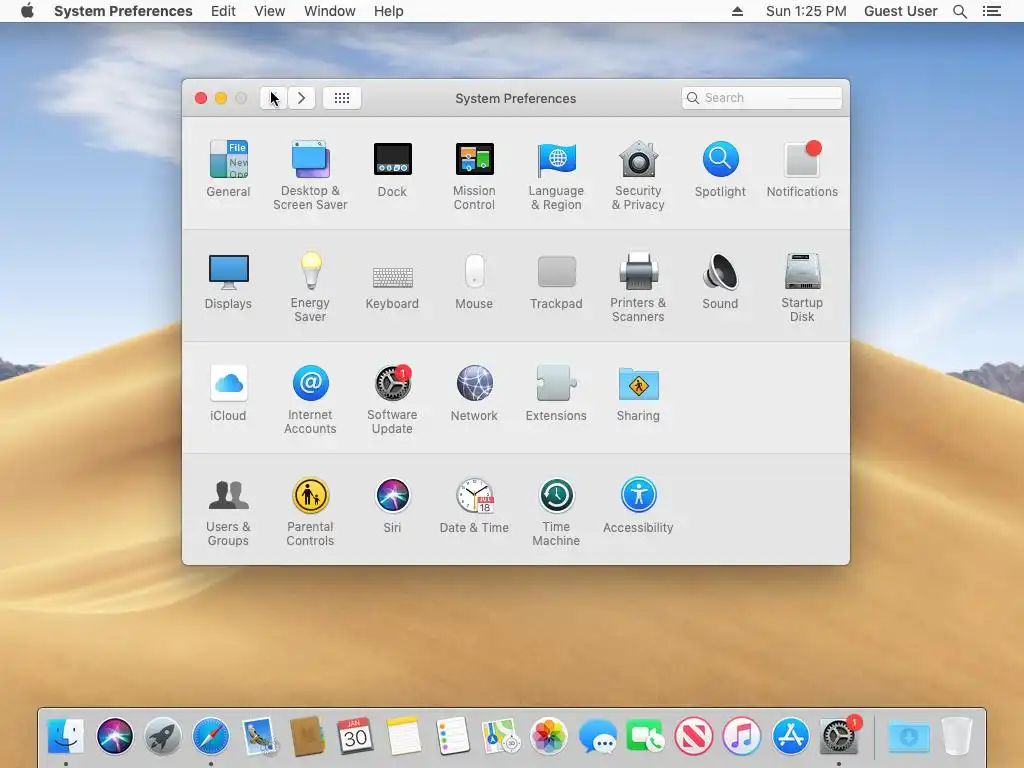Launch Siri from the Dock
1024x768 pixels.
point(114,735)
